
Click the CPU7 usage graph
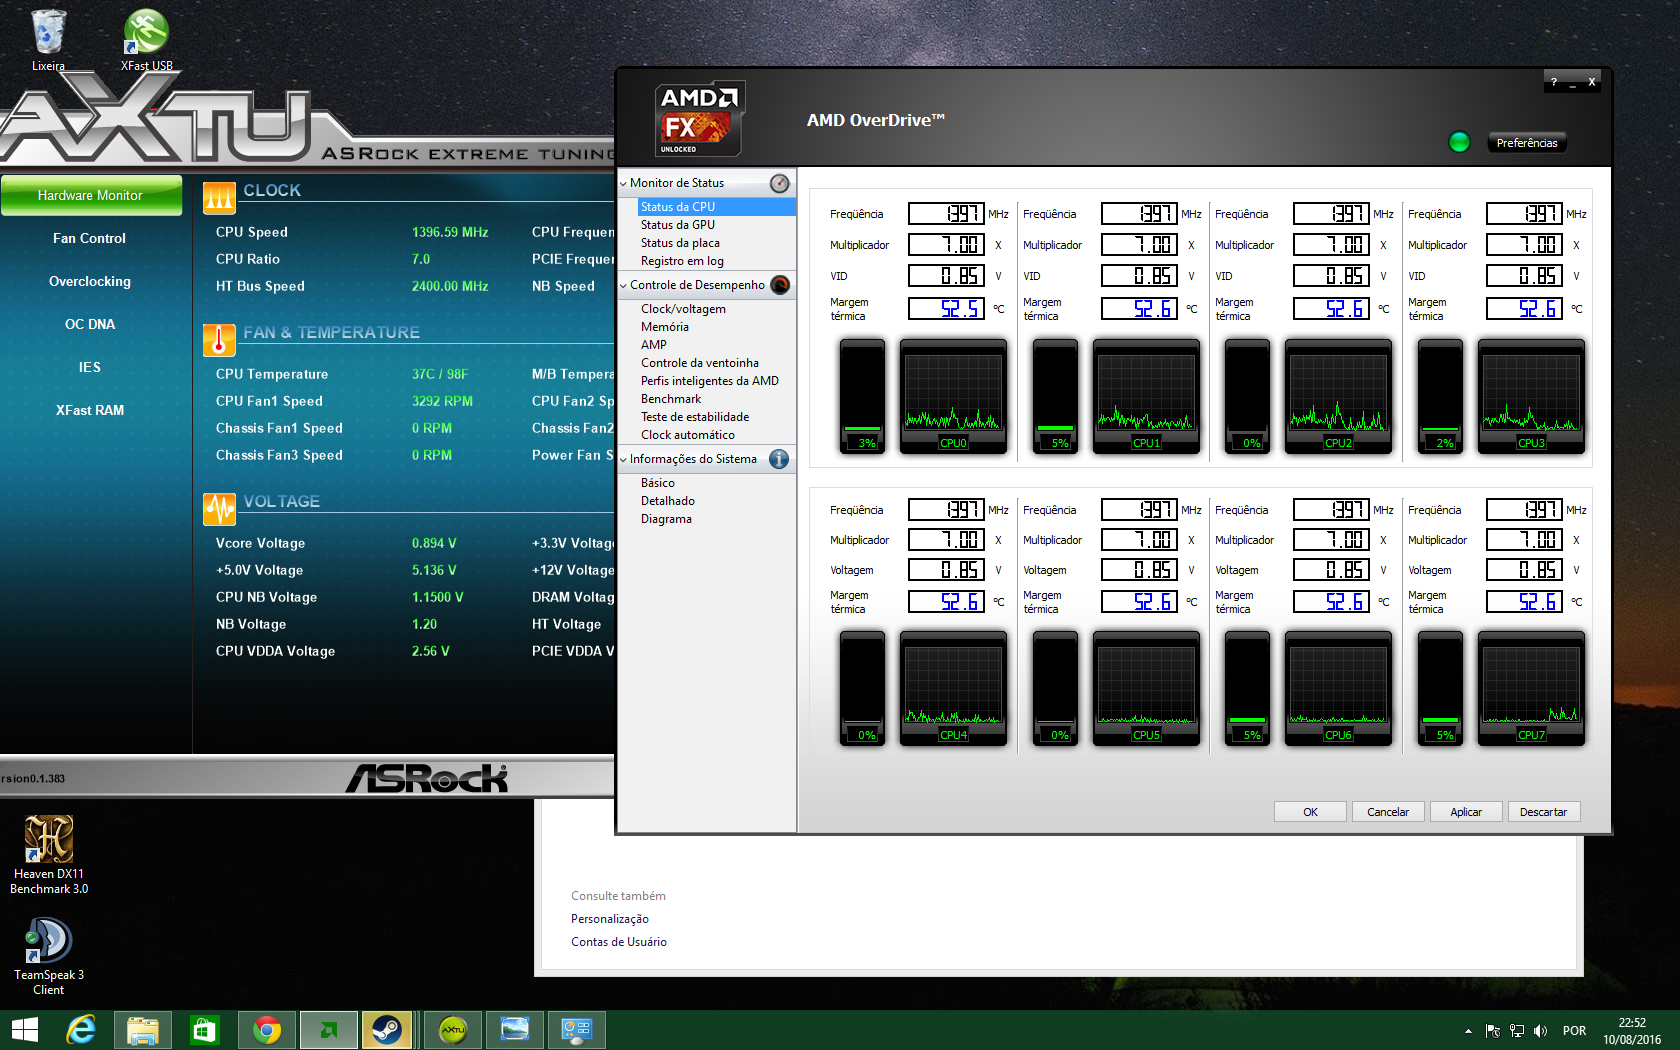click(x=1531, y=688)
